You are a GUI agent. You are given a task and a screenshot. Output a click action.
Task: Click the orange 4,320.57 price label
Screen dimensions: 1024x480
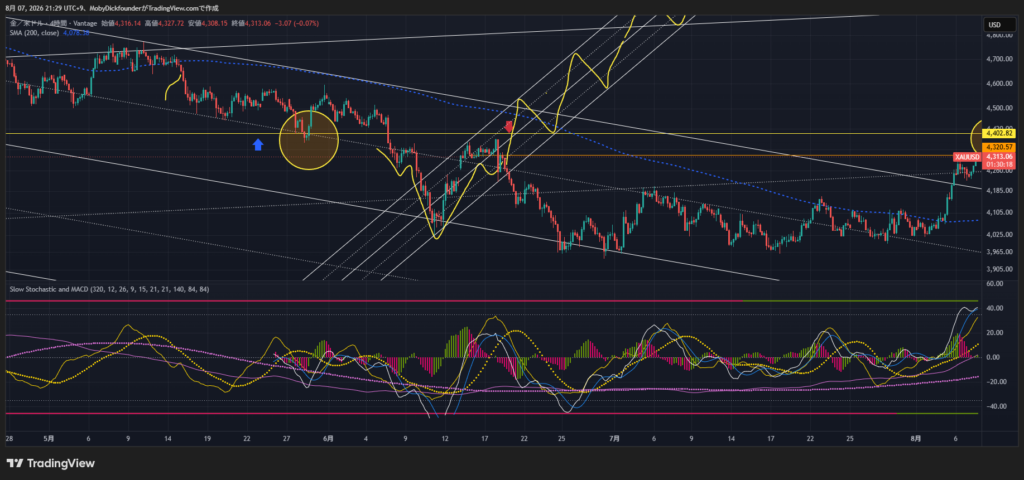point(999,147)
